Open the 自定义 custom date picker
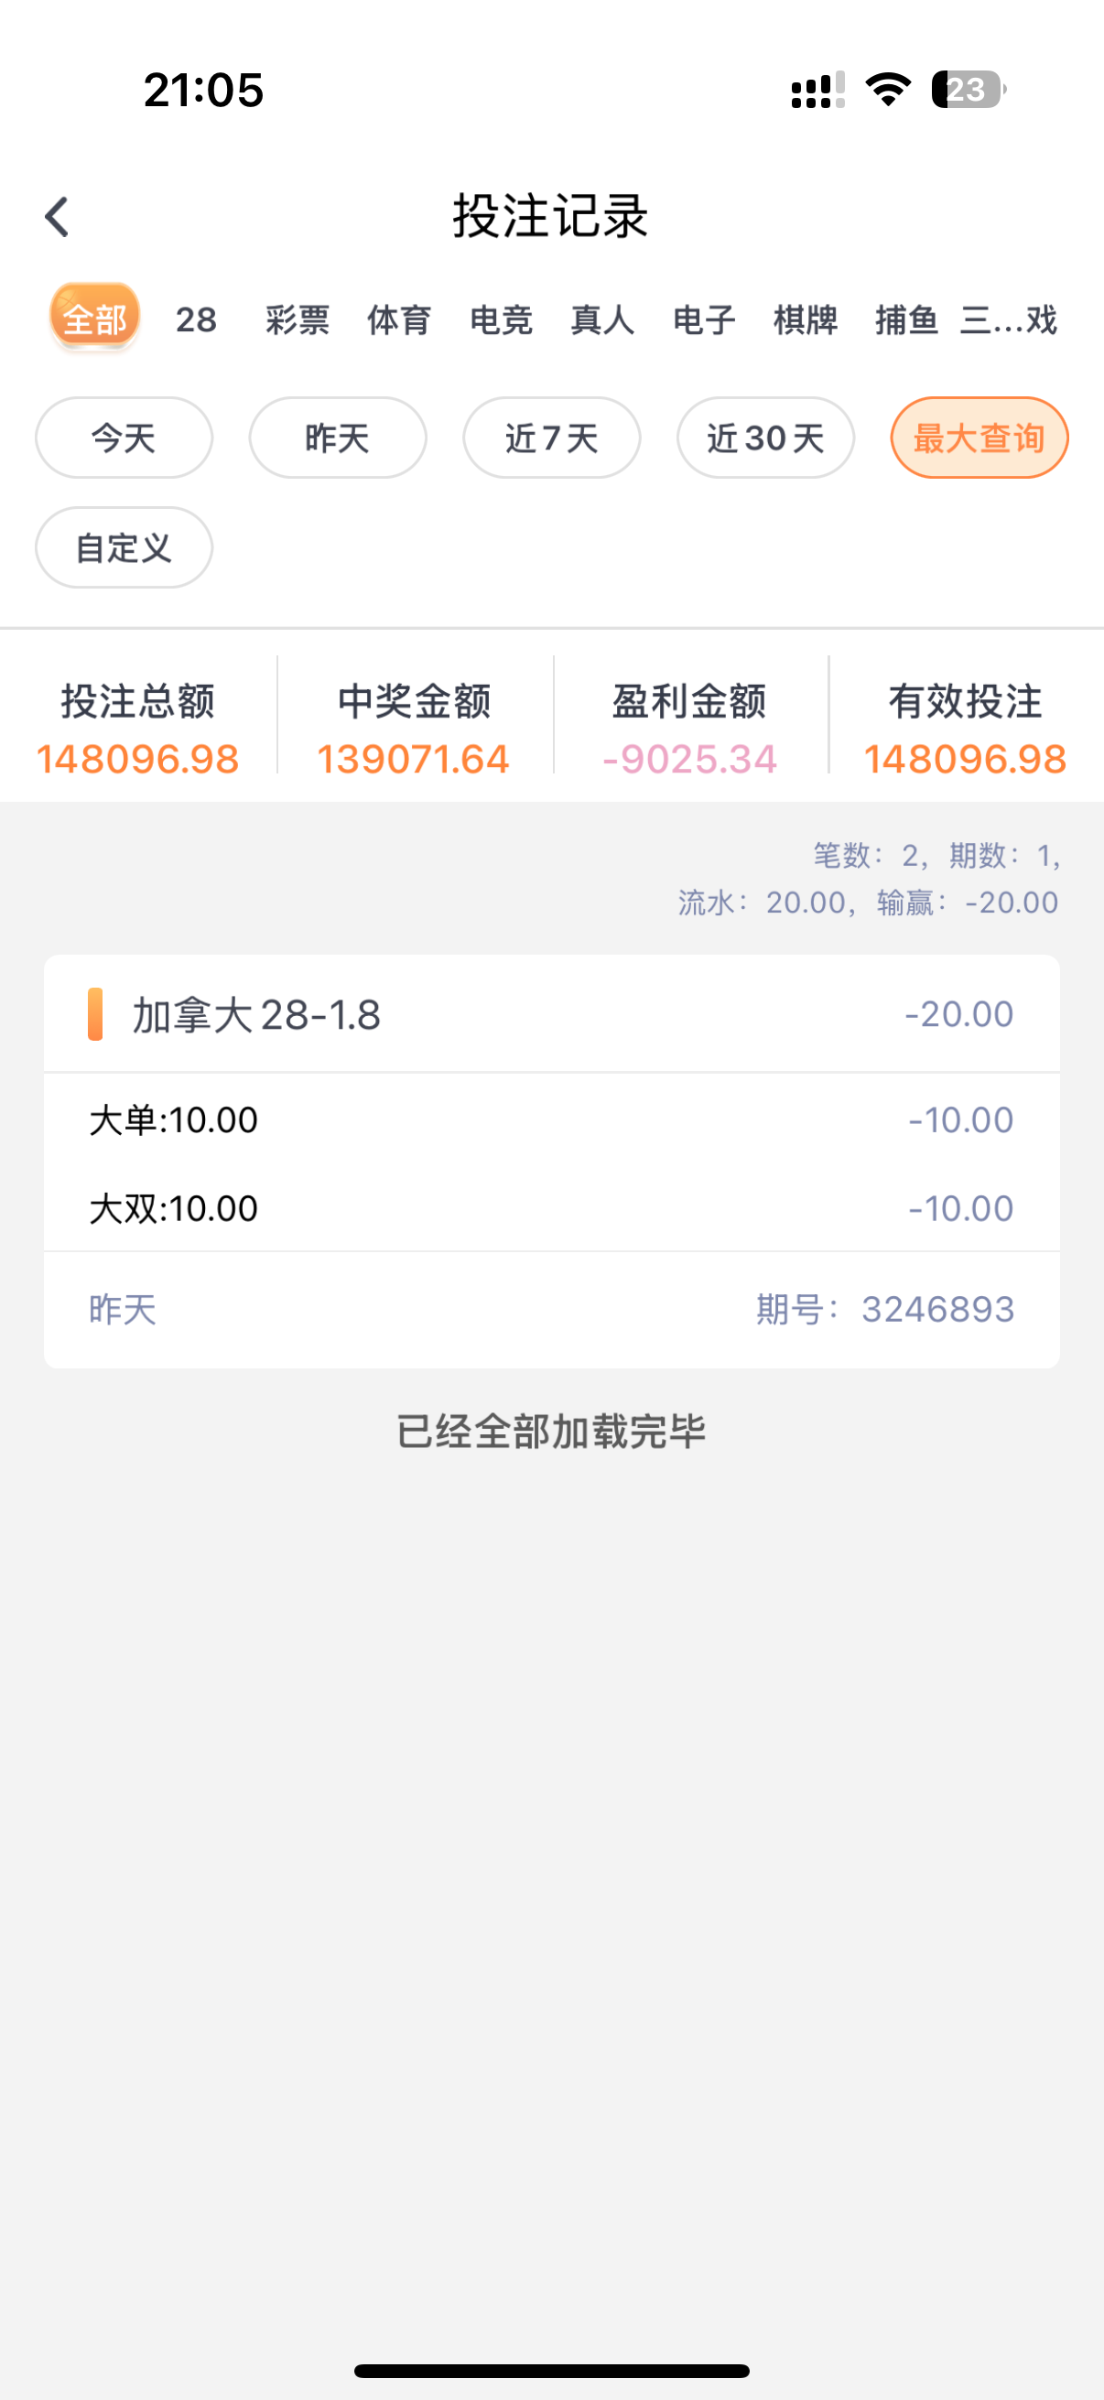Viewport: 1104px width, 2400px height. [x=124, y=548]
